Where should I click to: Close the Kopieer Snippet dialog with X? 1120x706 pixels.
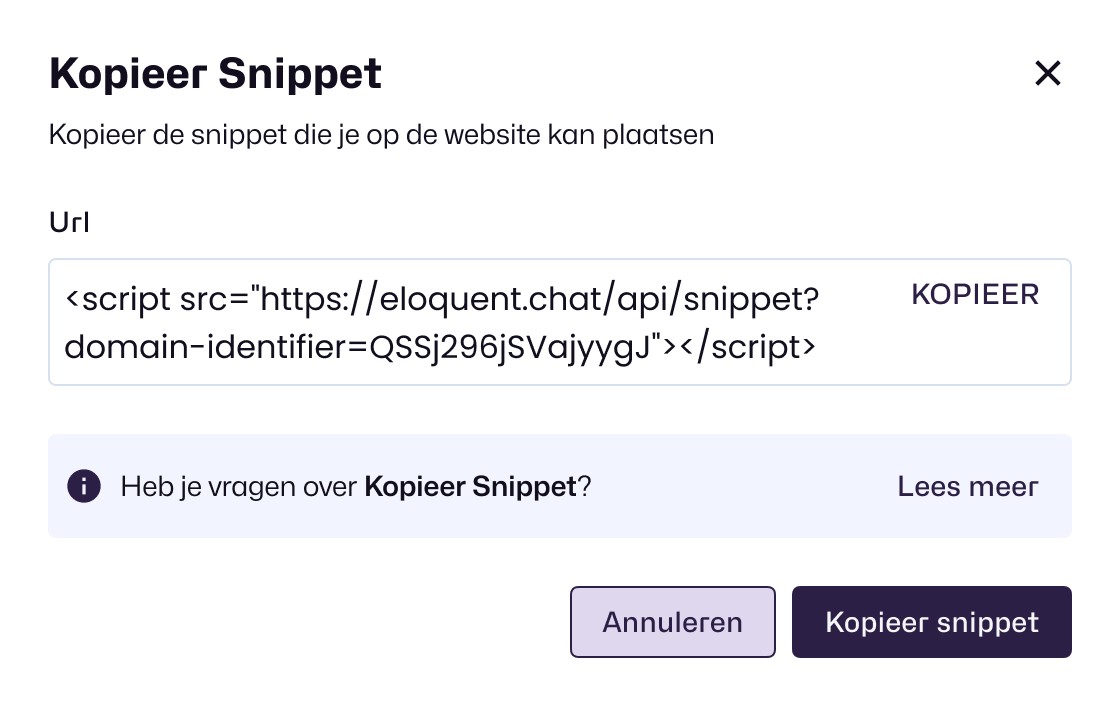tap(1047, 73)
